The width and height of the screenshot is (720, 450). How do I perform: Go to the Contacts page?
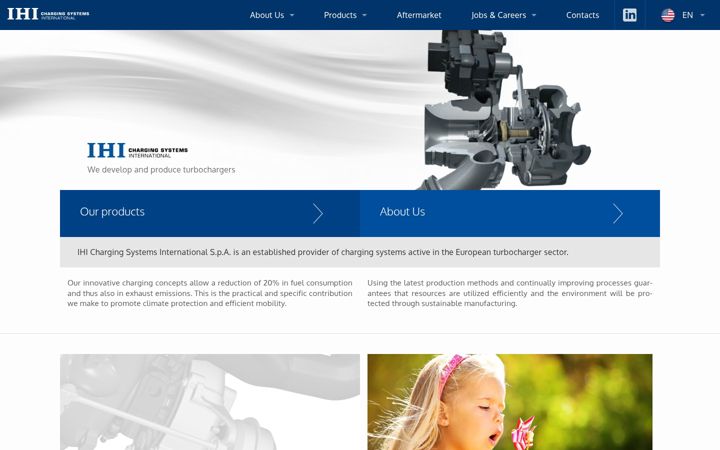582,15
